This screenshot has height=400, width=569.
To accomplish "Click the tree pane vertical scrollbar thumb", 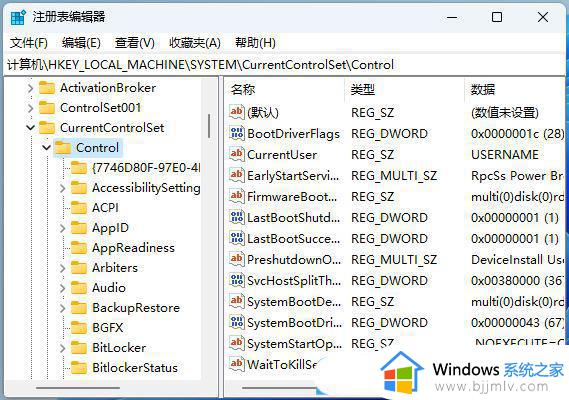I will point(209,126).
